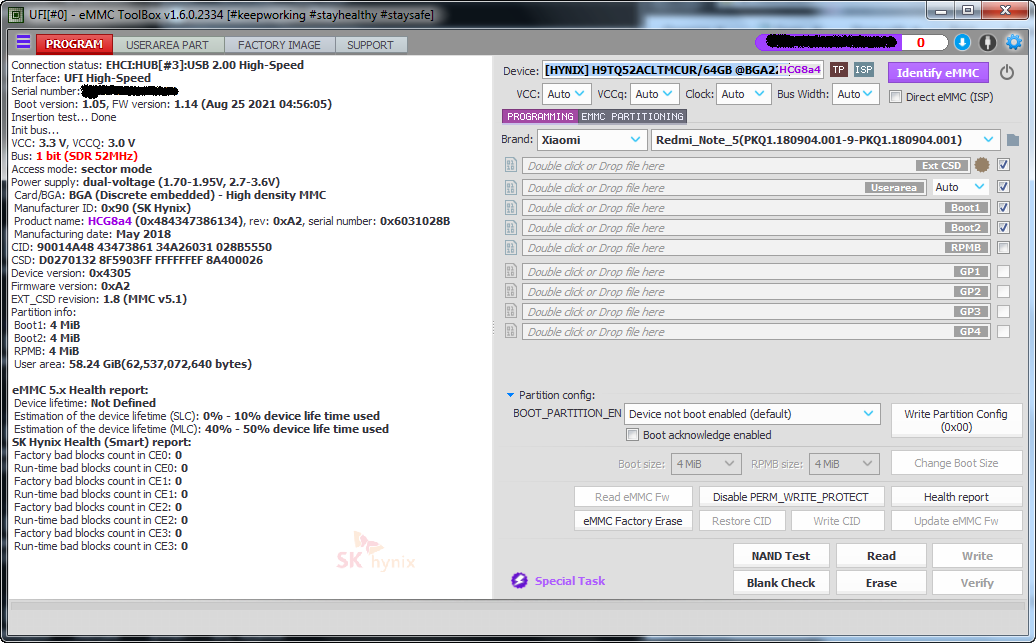Open settings via blue gear icon
Image resolution: width=1036 pixels, height=643 pixels.
(x=1014, y=43)
